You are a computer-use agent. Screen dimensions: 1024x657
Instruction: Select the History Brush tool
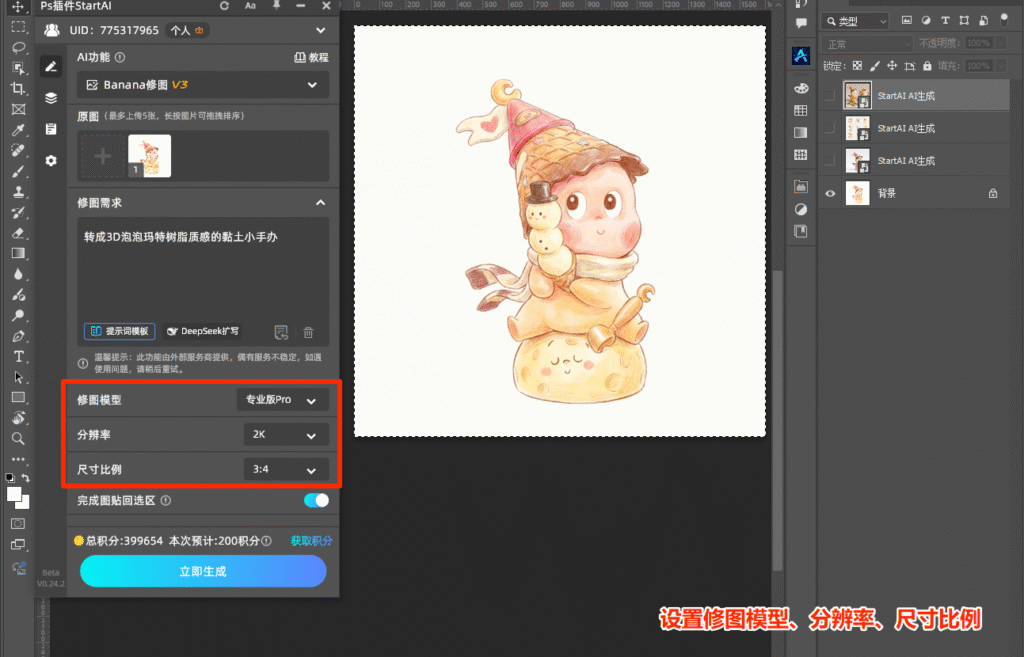(18, 212)
